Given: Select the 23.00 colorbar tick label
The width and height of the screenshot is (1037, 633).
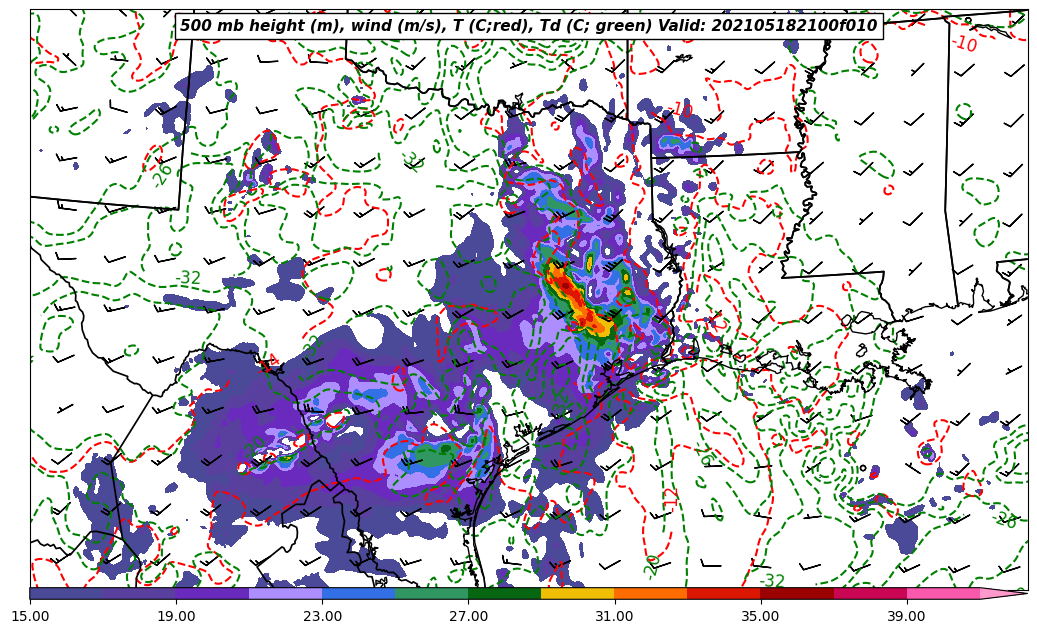Looking at the screenshot, I should point(322,616).
